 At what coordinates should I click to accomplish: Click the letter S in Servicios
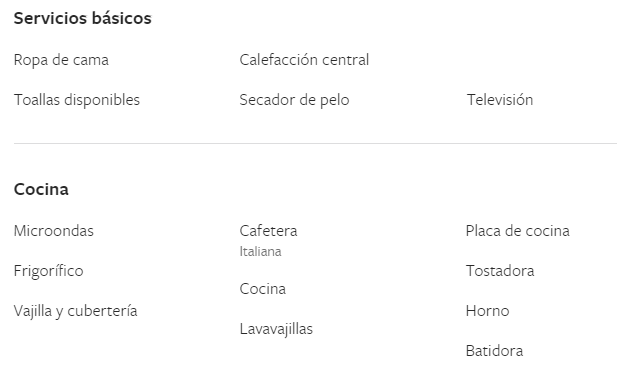(x=18, y=19)
